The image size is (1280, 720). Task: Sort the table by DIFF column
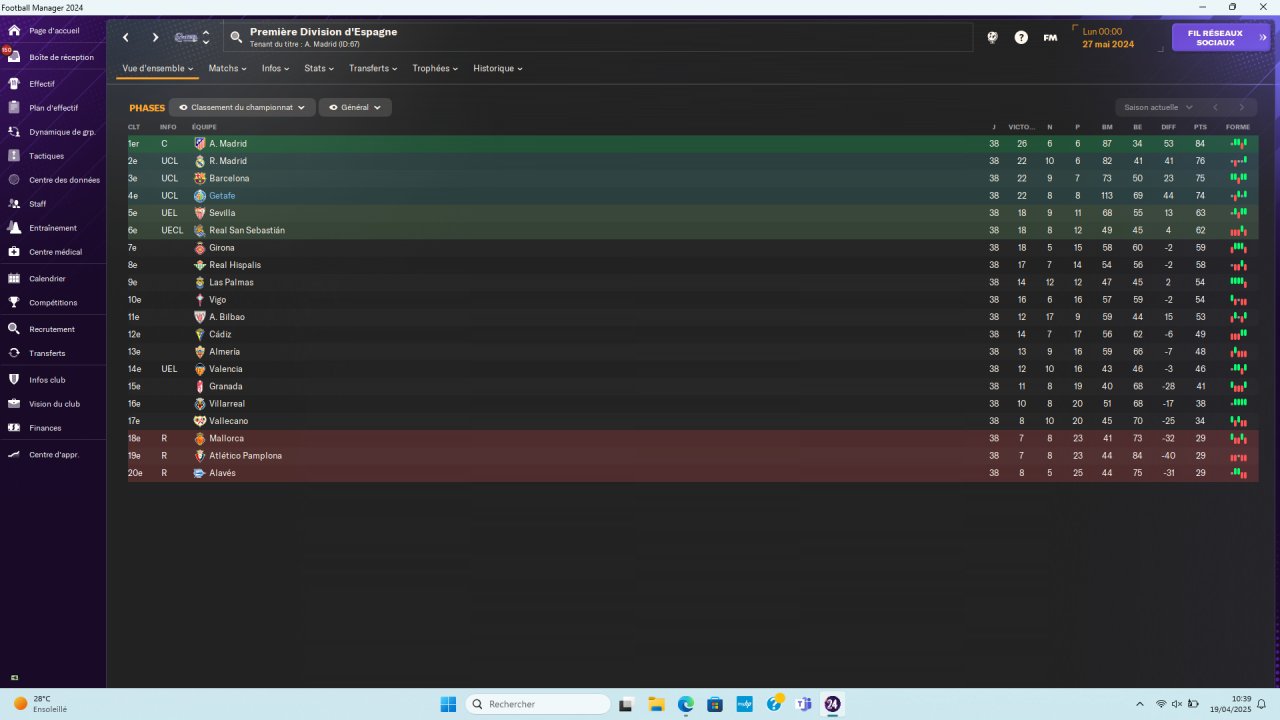[x=1168, y=127]
